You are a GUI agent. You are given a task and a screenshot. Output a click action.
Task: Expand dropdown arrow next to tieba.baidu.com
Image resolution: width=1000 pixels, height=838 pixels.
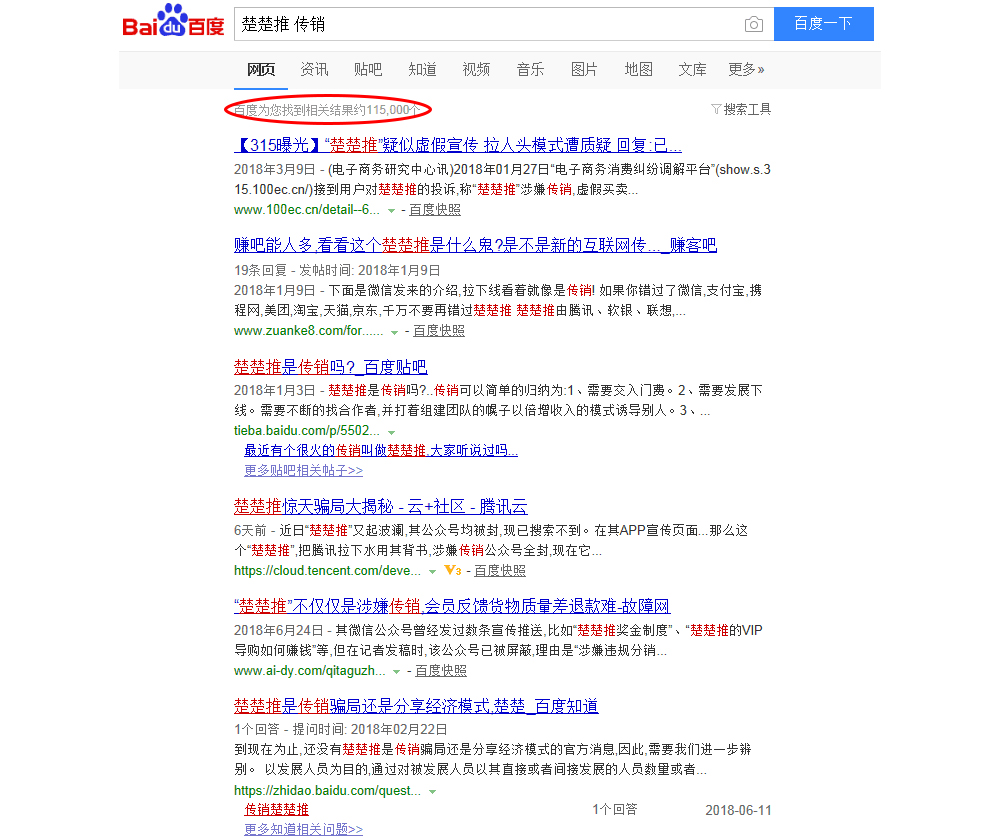coord(391,431)
